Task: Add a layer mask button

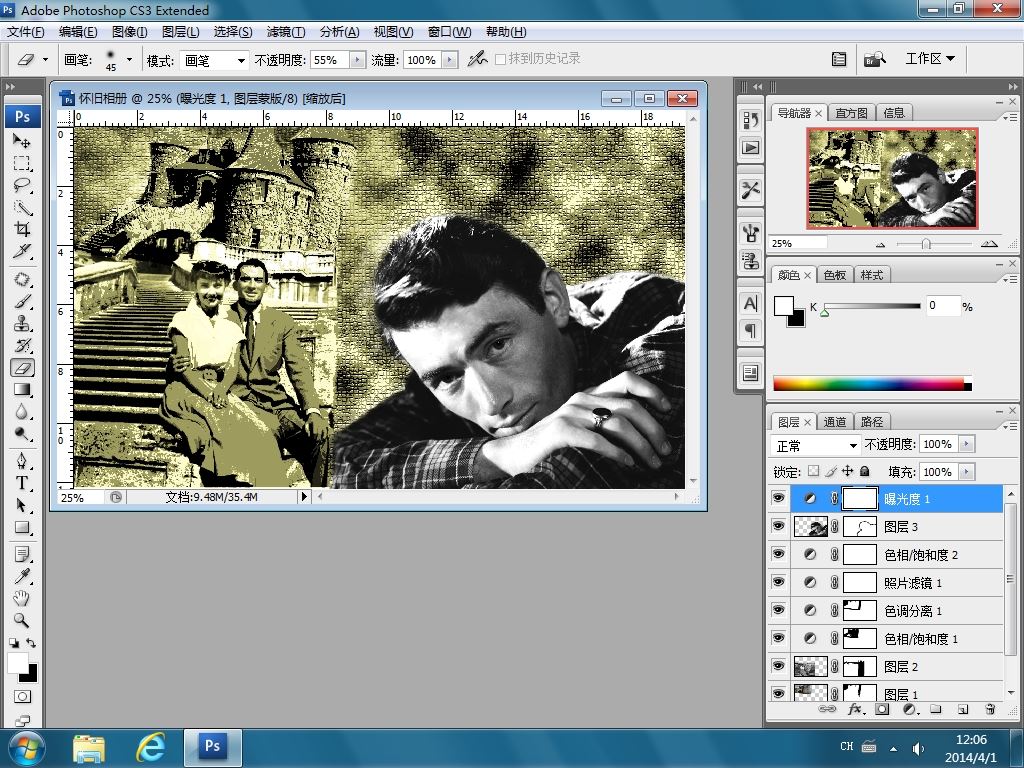Action: point(882,709)
